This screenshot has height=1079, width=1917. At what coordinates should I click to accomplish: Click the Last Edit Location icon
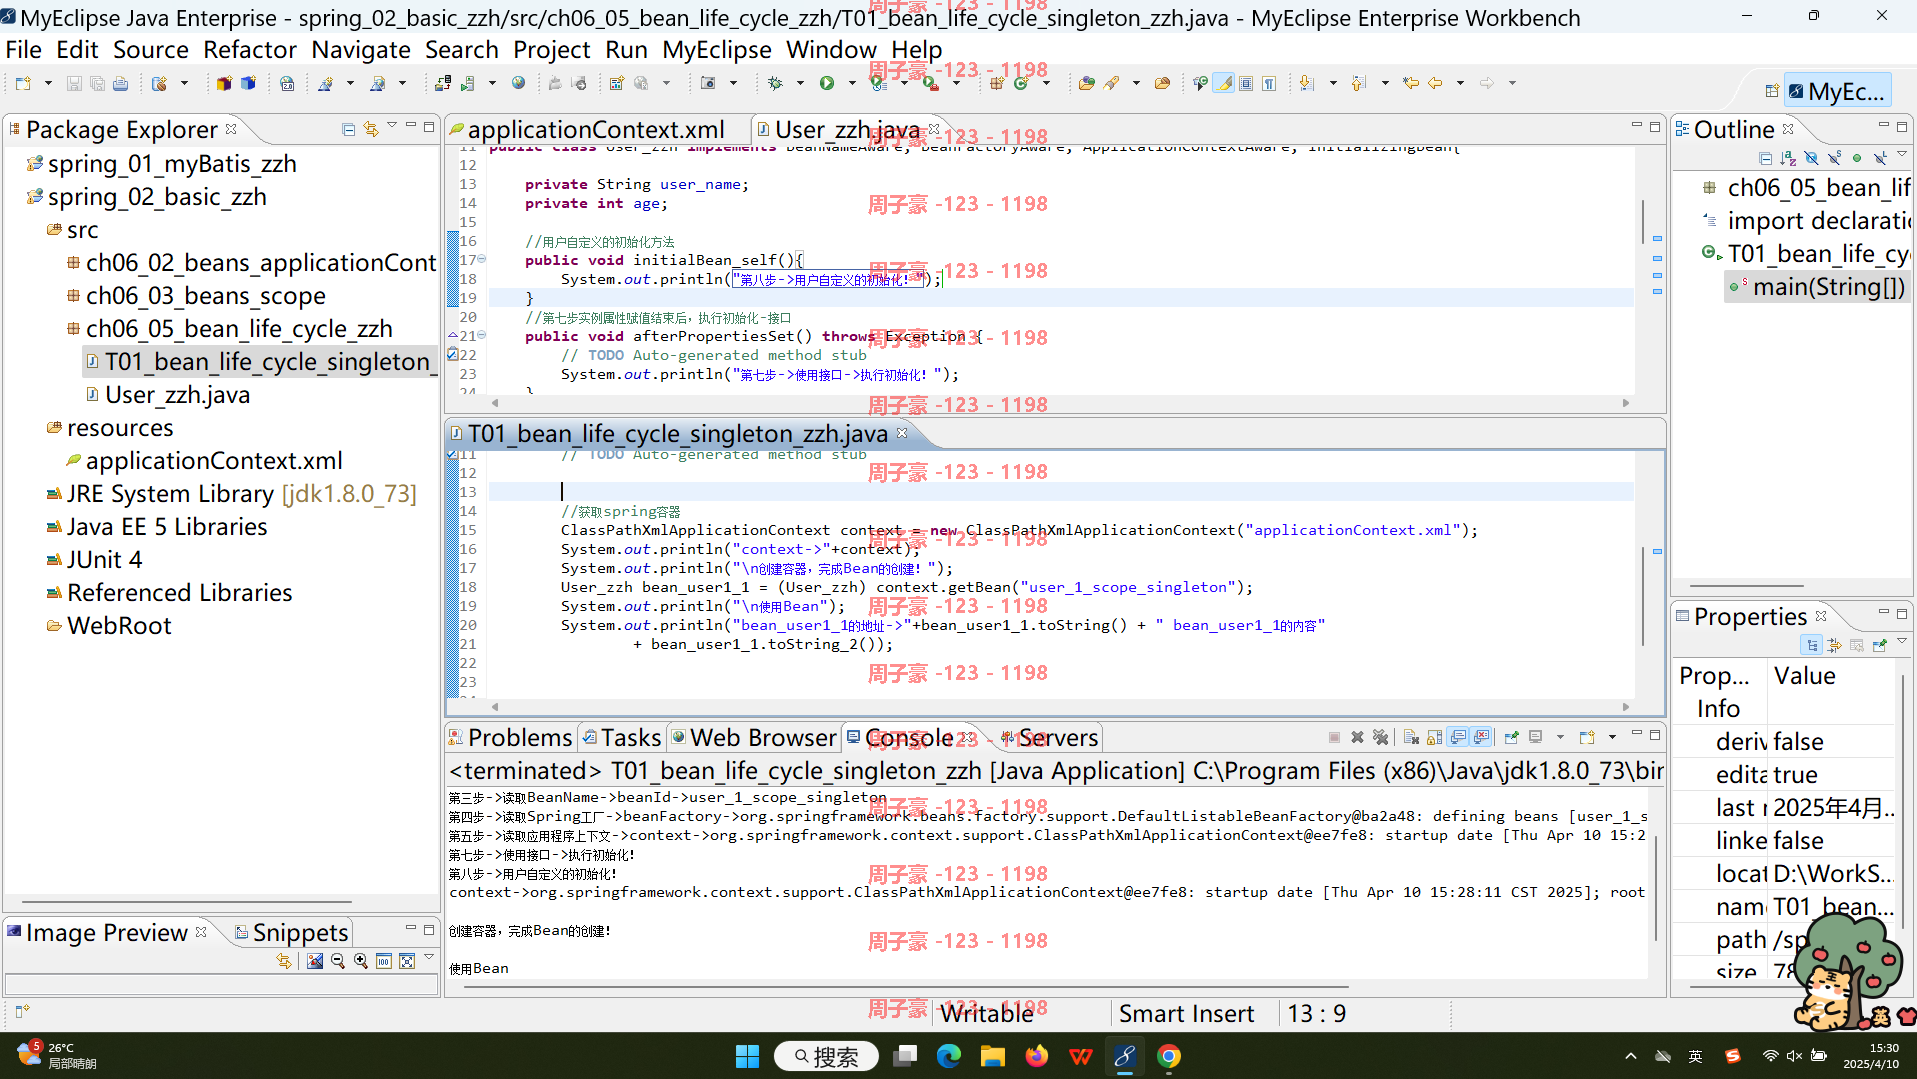click(1410, 84)
